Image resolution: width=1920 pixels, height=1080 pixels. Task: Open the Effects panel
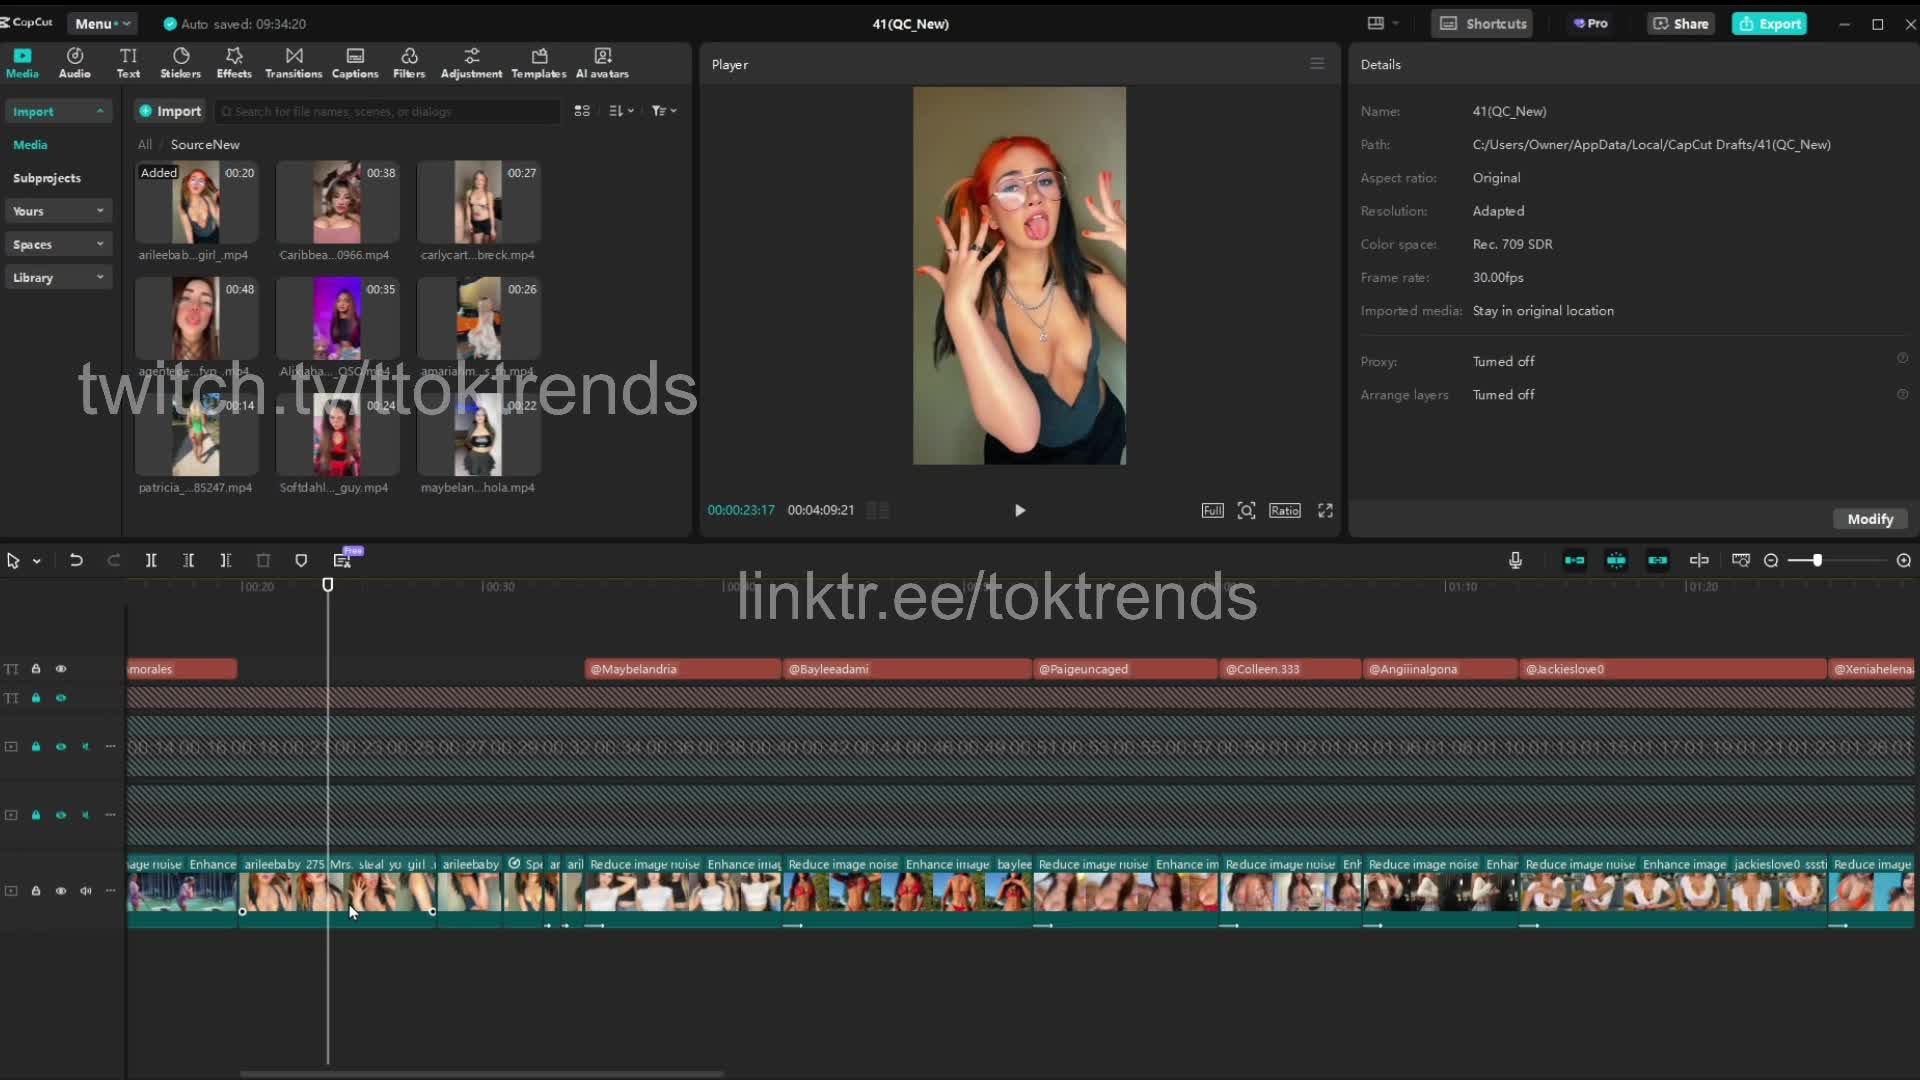tap(234, 63)
